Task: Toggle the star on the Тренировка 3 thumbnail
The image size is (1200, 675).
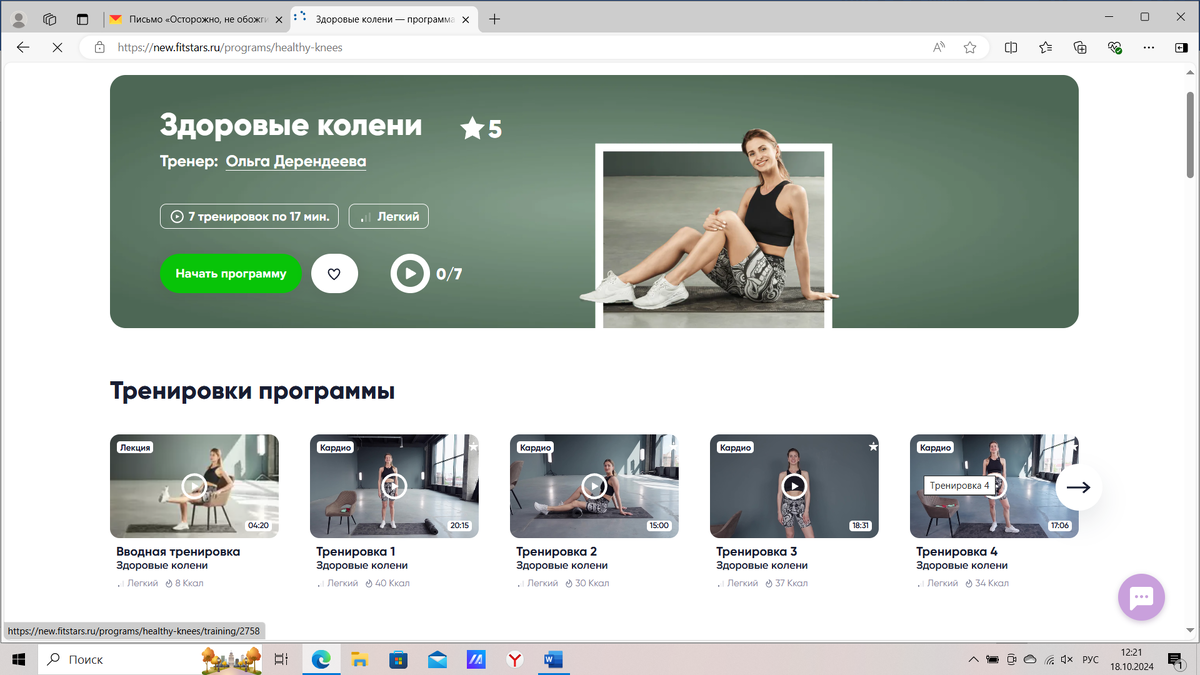Action: coord(872,447)
